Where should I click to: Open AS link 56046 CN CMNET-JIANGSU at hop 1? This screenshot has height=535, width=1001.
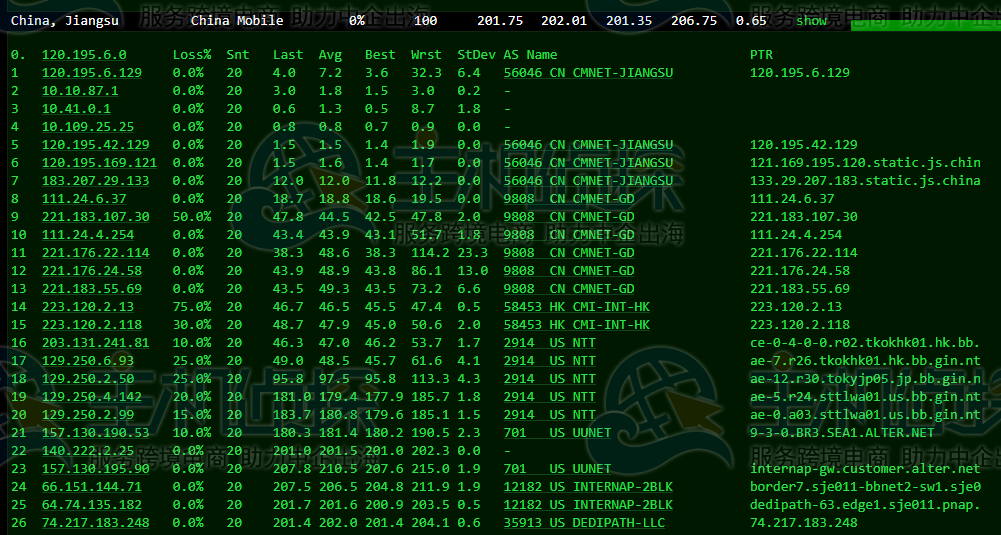588,73
